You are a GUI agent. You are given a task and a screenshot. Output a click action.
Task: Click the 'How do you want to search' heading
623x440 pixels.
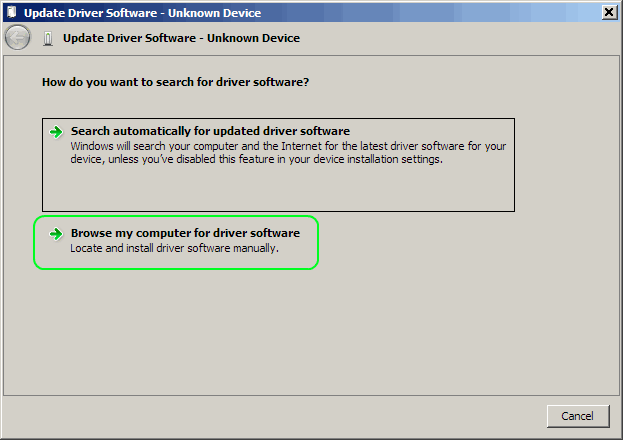click(175, 82)
